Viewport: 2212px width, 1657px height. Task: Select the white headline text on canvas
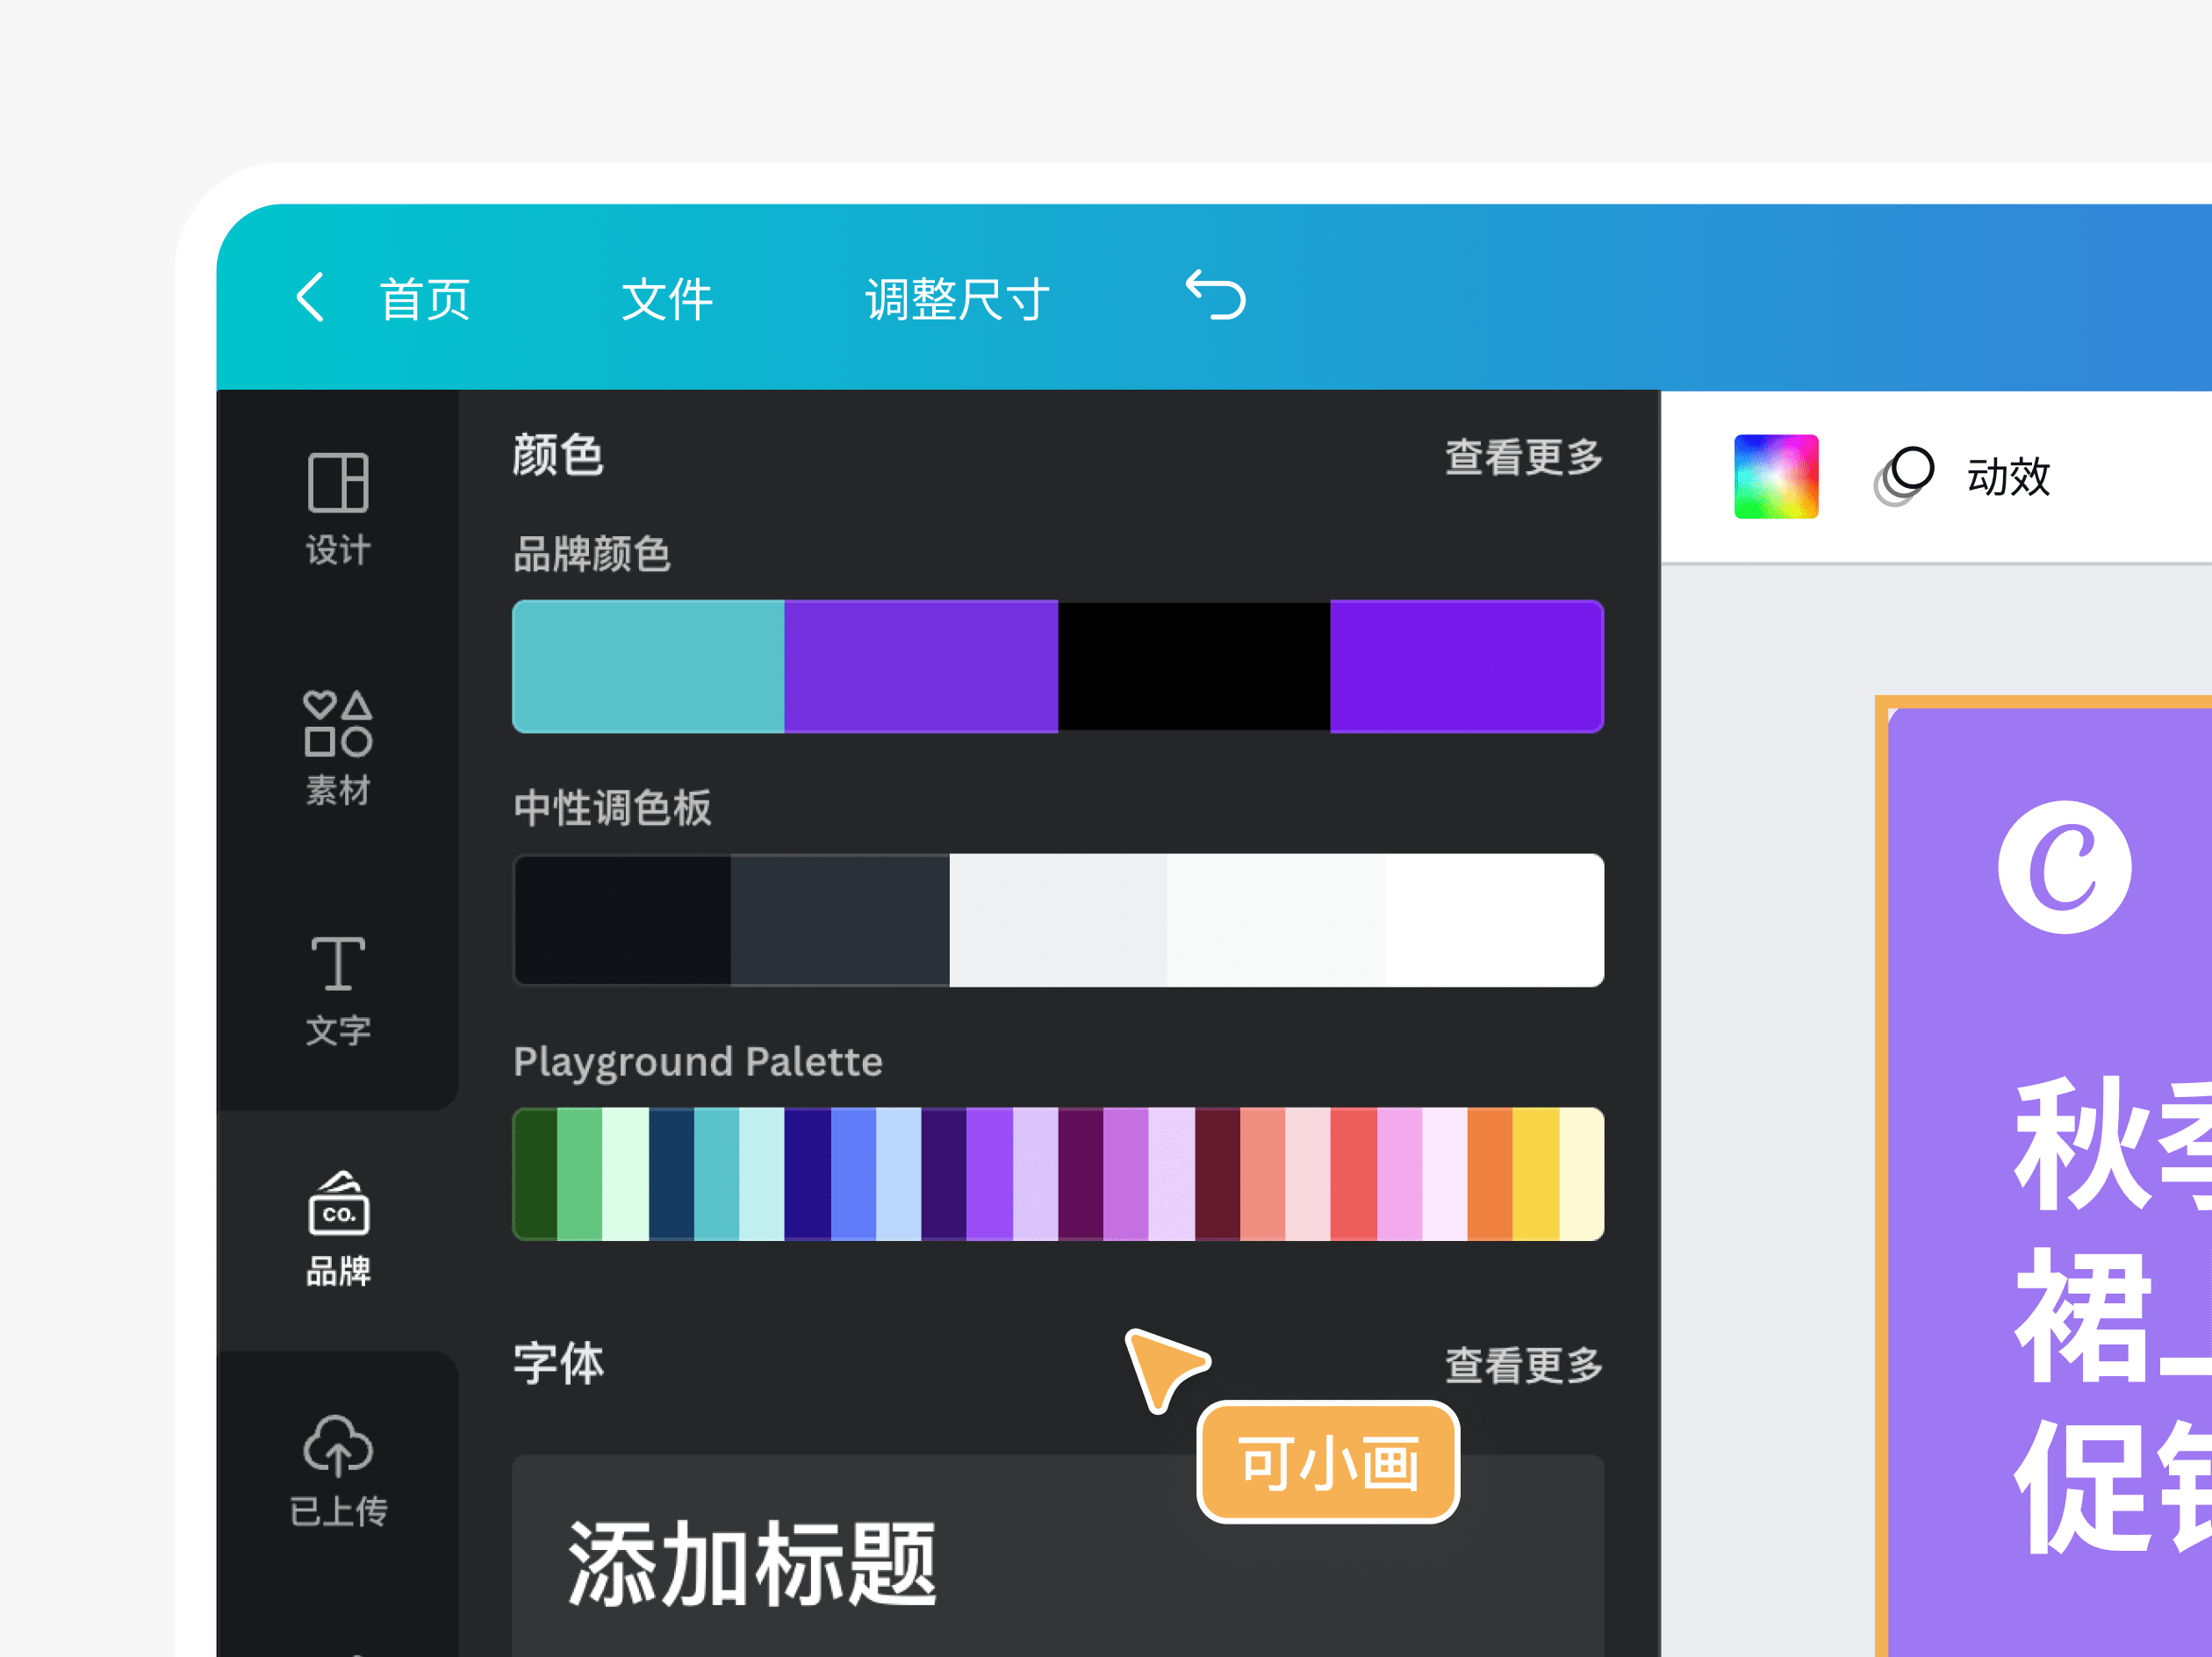coord(2112,1315)
